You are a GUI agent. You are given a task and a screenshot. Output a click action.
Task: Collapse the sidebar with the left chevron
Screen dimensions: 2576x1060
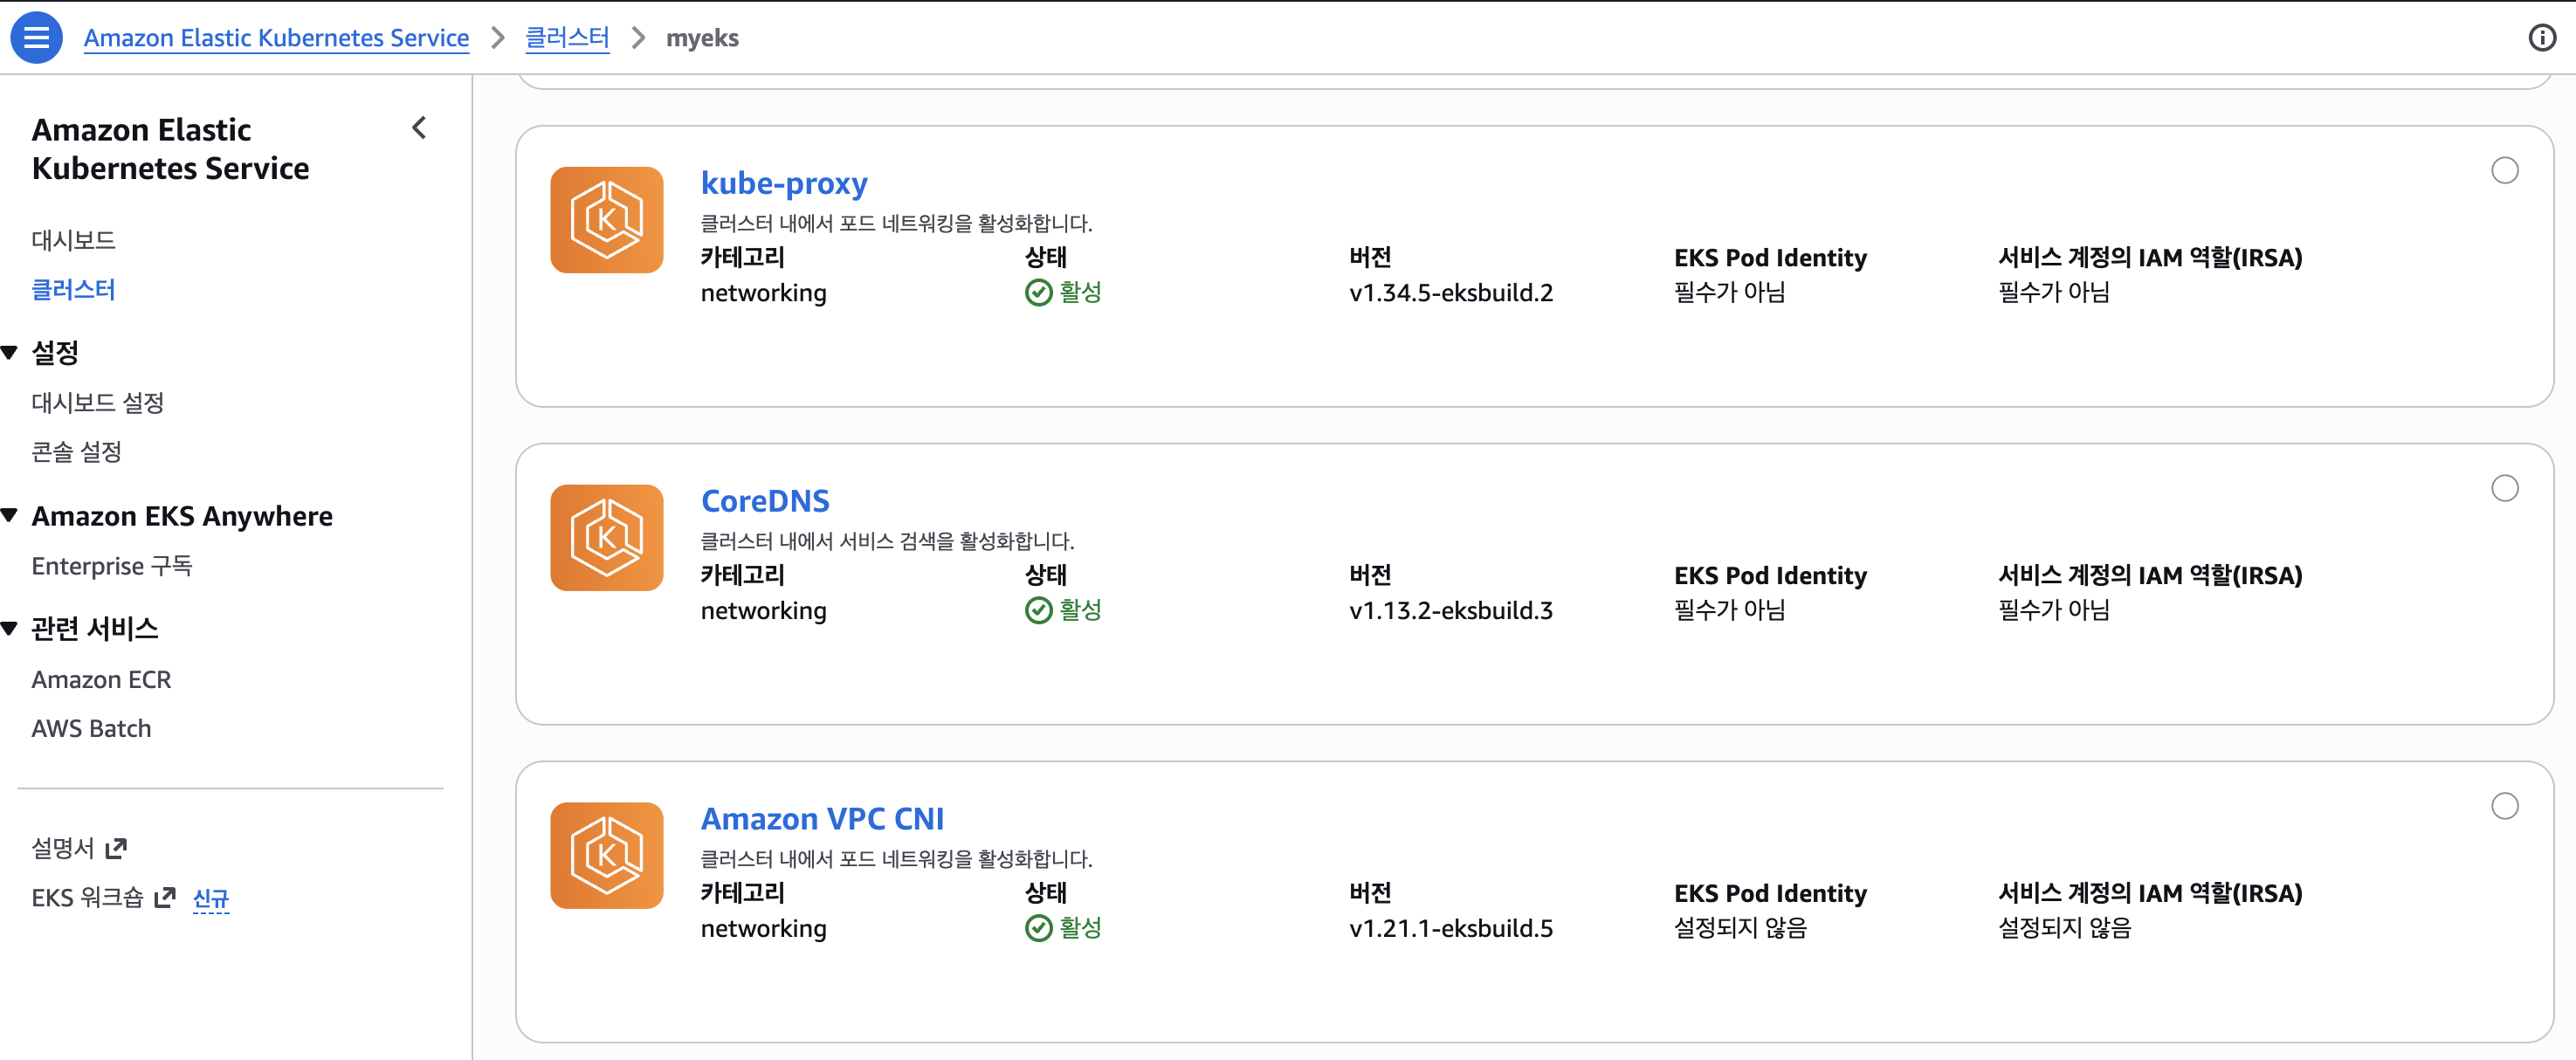click(419, 128)
